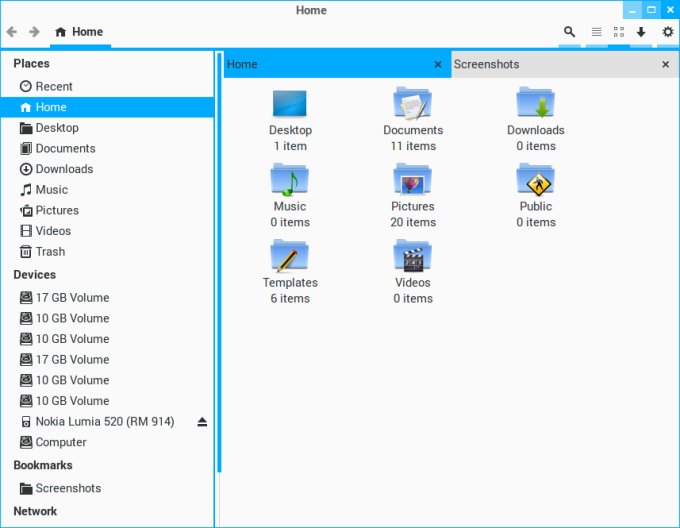
Task: Click the "6 items" label under Templates
Action: point(290,299)
